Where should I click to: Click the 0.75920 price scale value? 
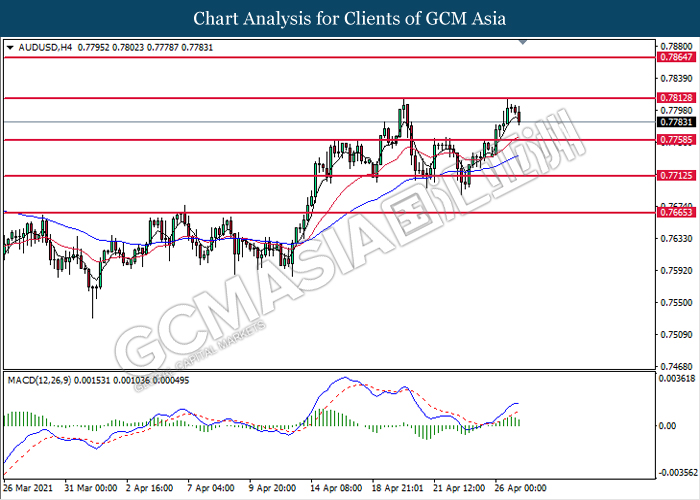[x=676, y=271]
